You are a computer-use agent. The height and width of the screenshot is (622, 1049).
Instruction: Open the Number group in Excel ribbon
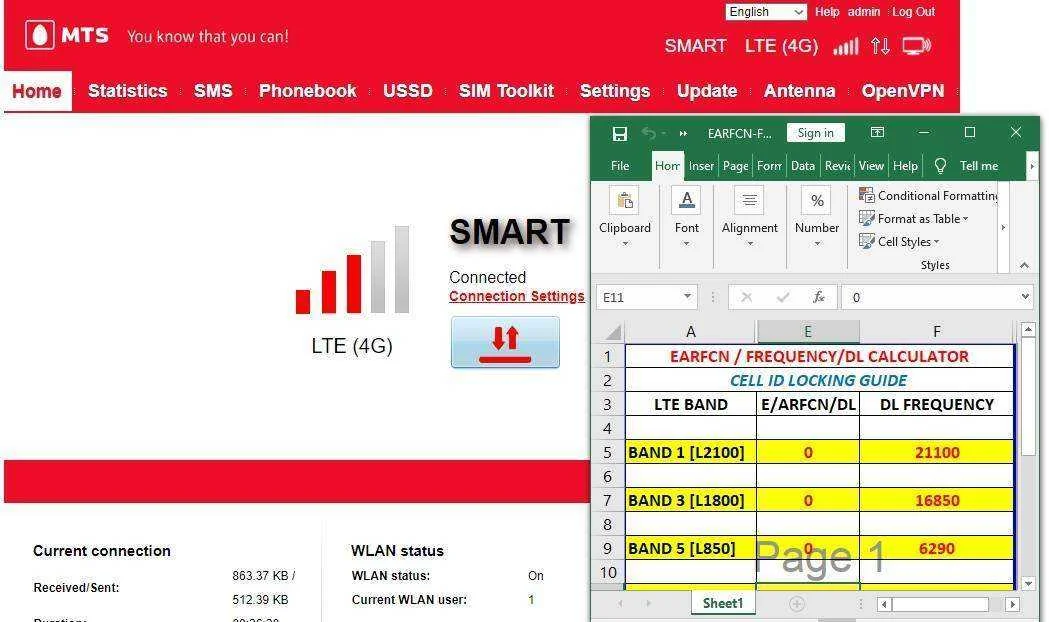817,216
